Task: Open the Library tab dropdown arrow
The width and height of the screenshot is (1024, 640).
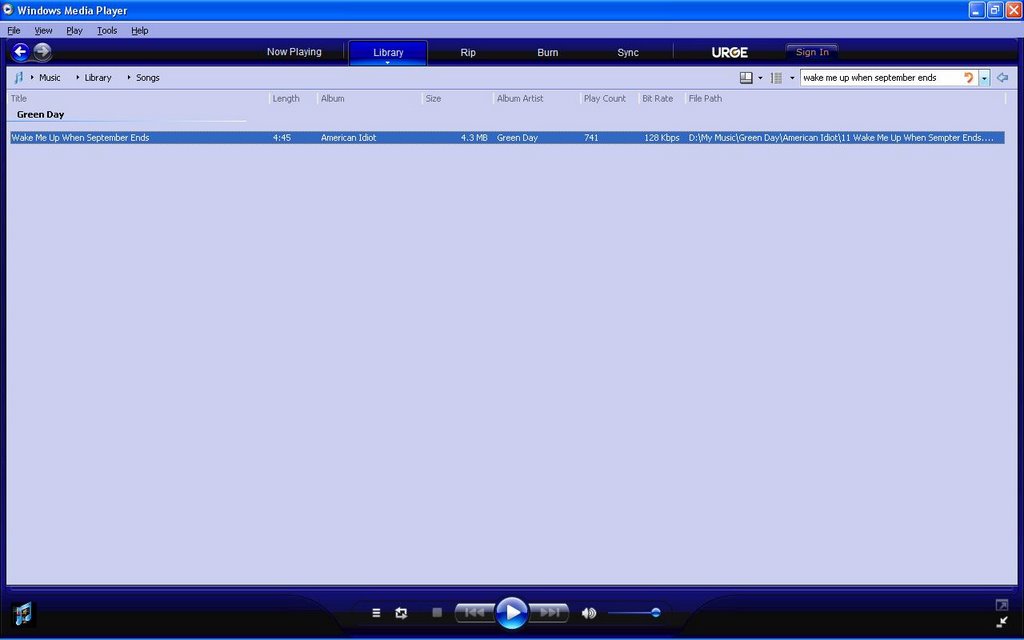Action: tap(388, 63)
